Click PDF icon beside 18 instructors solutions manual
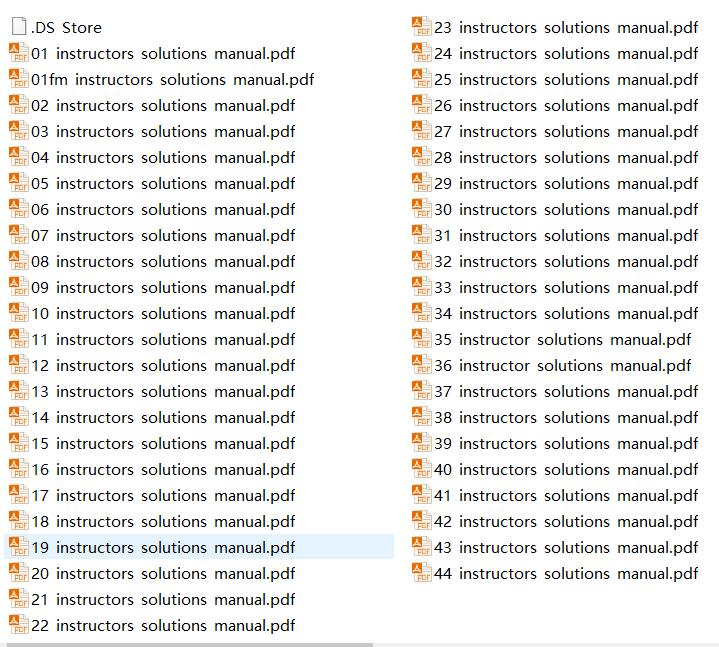This screenshot has height=647, width=719. point(19,520)
